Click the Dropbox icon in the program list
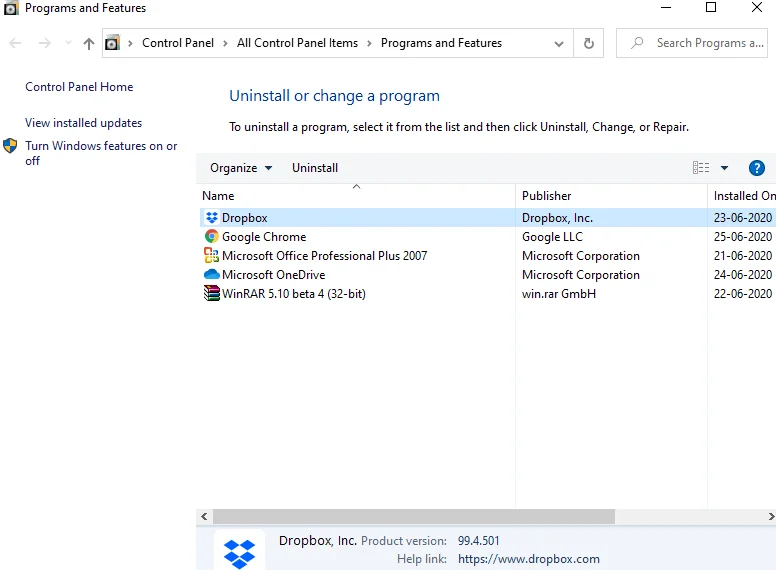776x570 pixels. 212,218
